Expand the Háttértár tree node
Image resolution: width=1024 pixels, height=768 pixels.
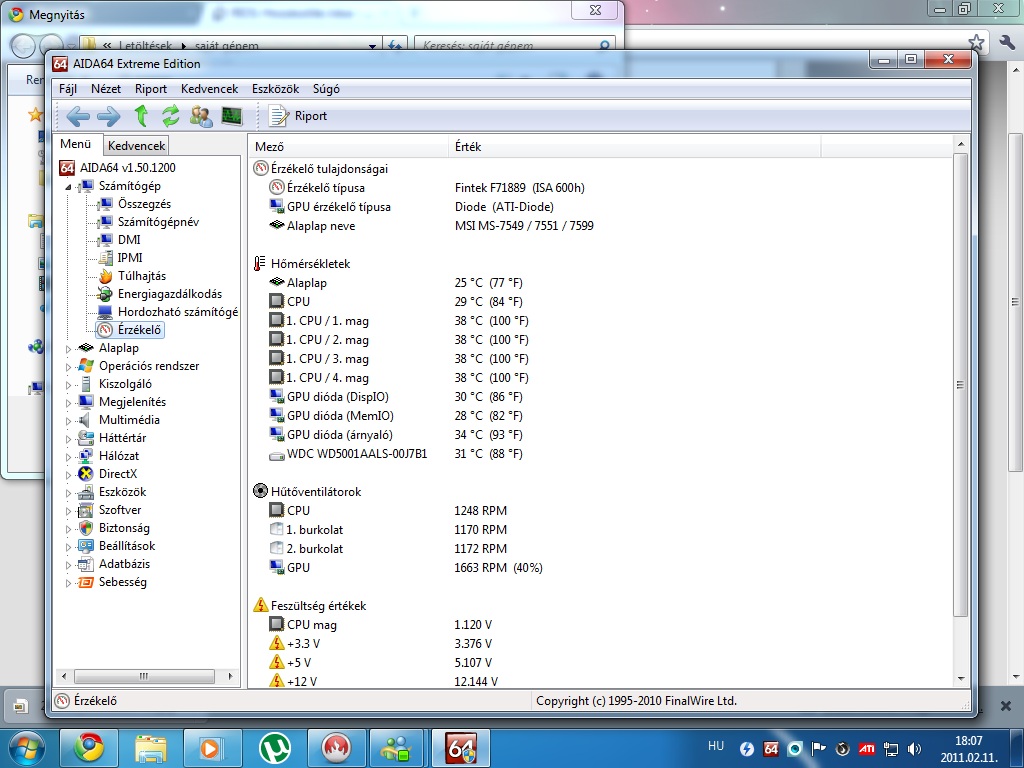(68, 439)
